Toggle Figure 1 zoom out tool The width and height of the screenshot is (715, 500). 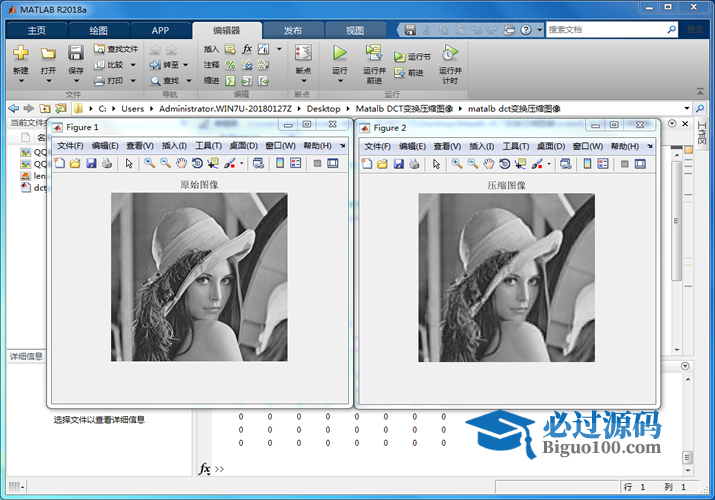click(165, 163)
